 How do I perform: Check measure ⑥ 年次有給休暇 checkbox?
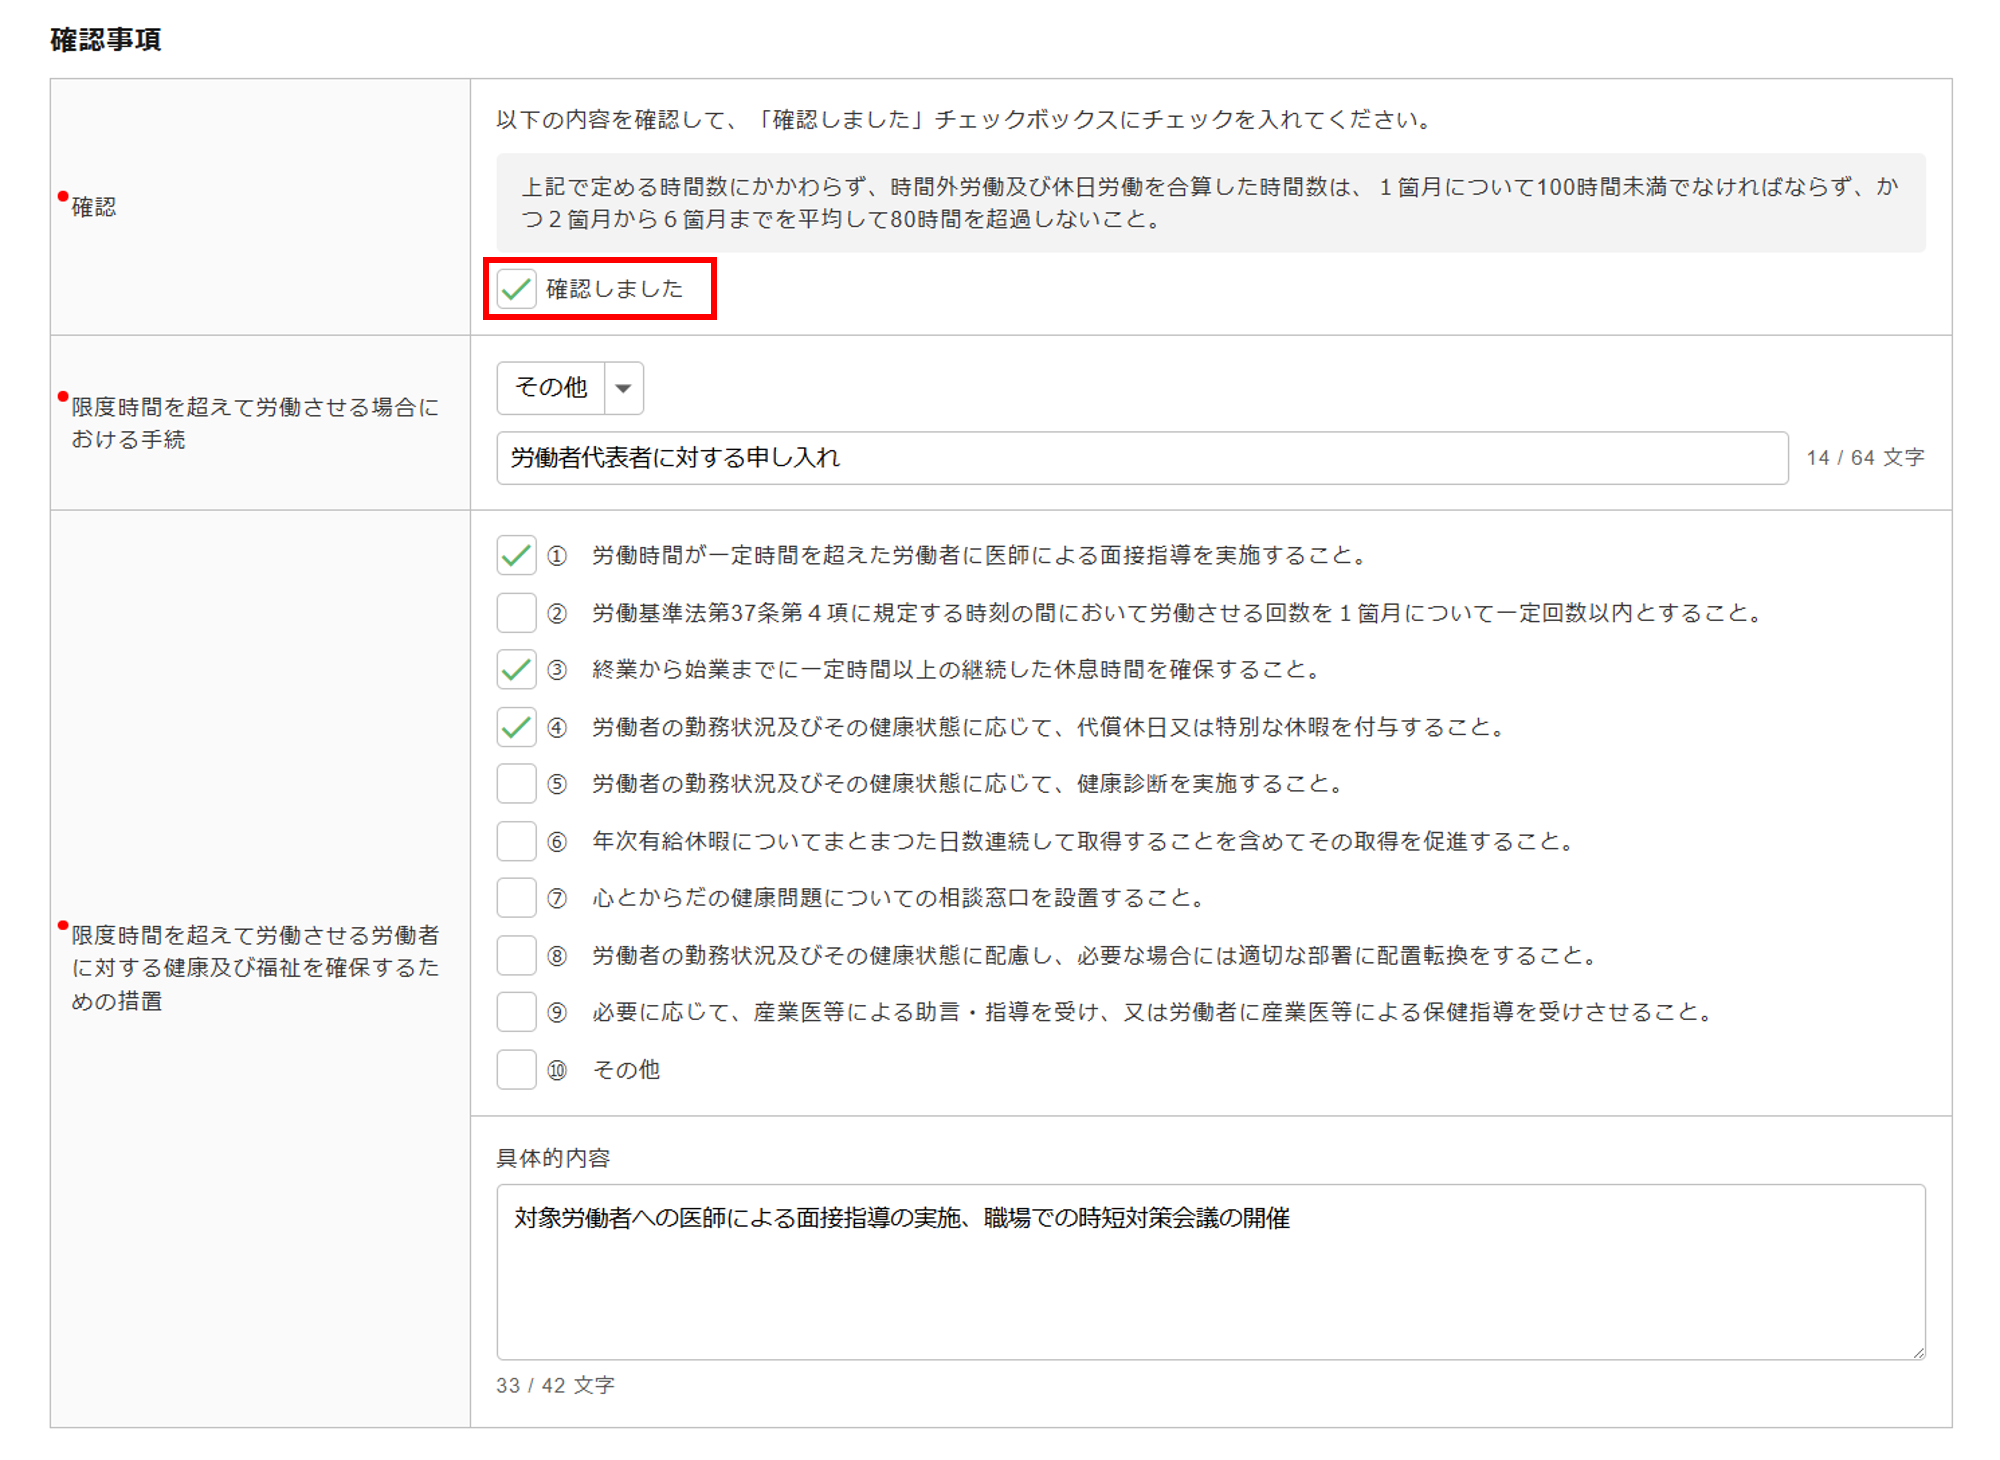[516, 841]
